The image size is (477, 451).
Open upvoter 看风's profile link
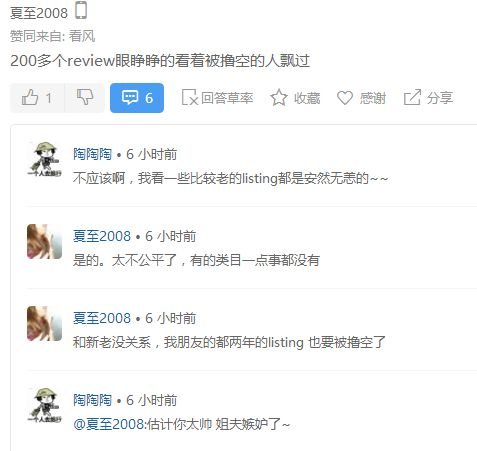[82, 36]
